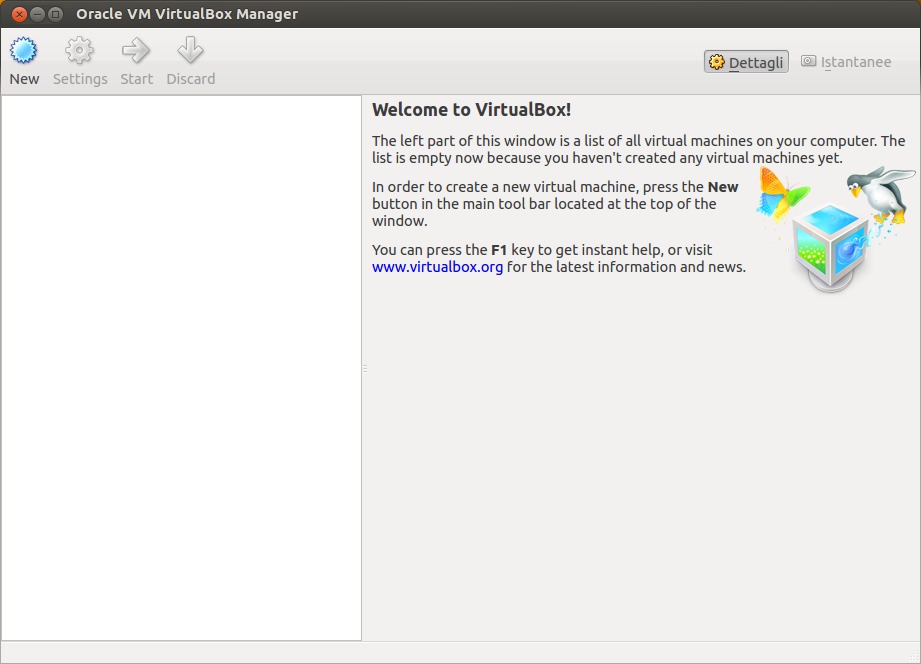921x664 pixels.
Task: Click the Welcome to VirtualBox! heading
Action: 472,110
